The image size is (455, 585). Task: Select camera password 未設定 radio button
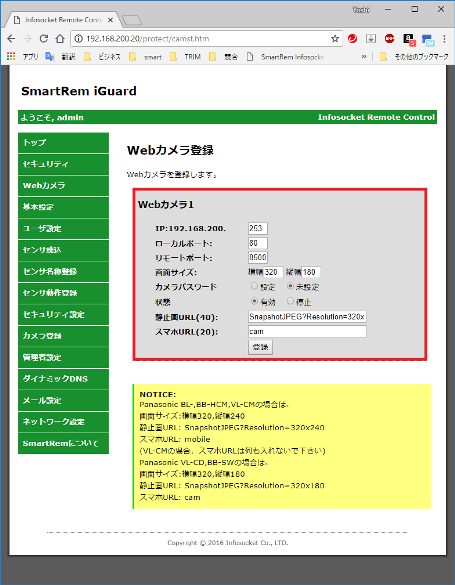tap(290, 286)
